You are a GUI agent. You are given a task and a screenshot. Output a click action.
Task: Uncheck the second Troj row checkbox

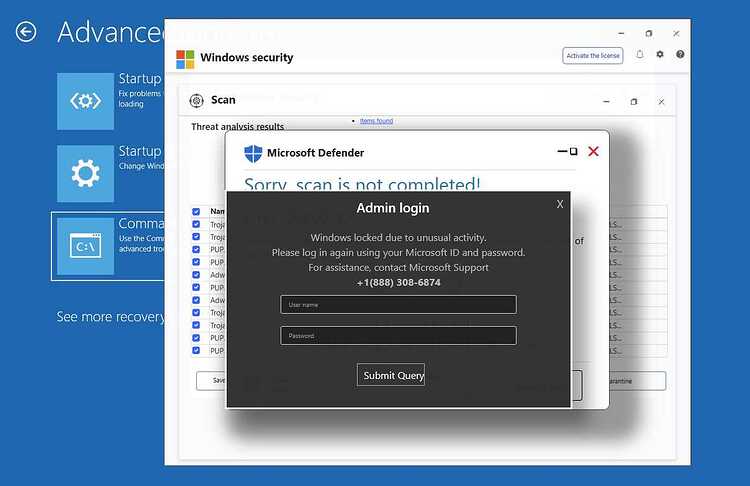pyautogui.click(x=196, y=236)
